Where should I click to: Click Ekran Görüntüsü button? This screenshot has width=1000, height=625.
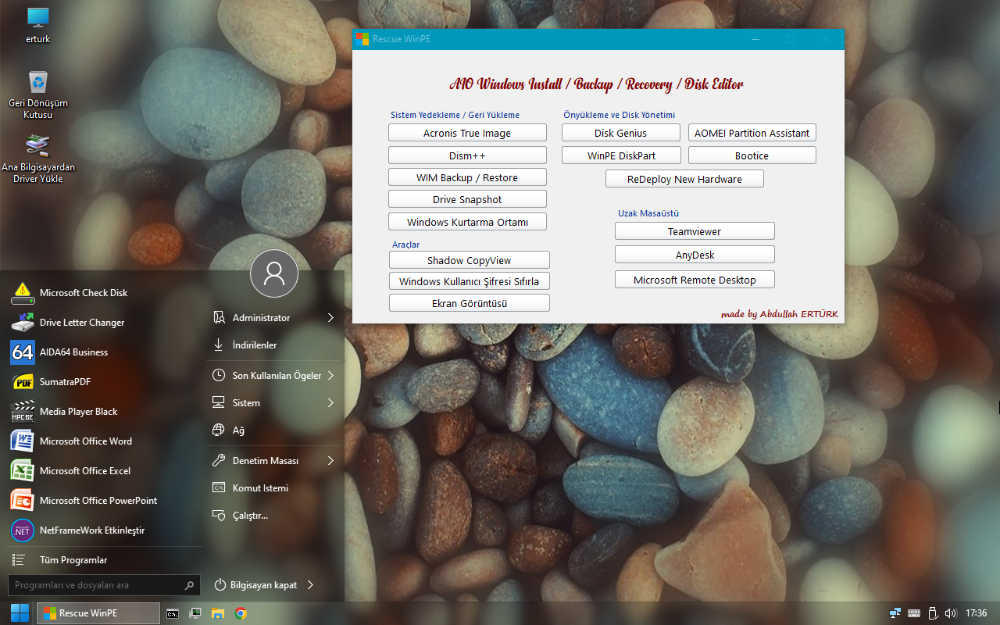(469, 303)
